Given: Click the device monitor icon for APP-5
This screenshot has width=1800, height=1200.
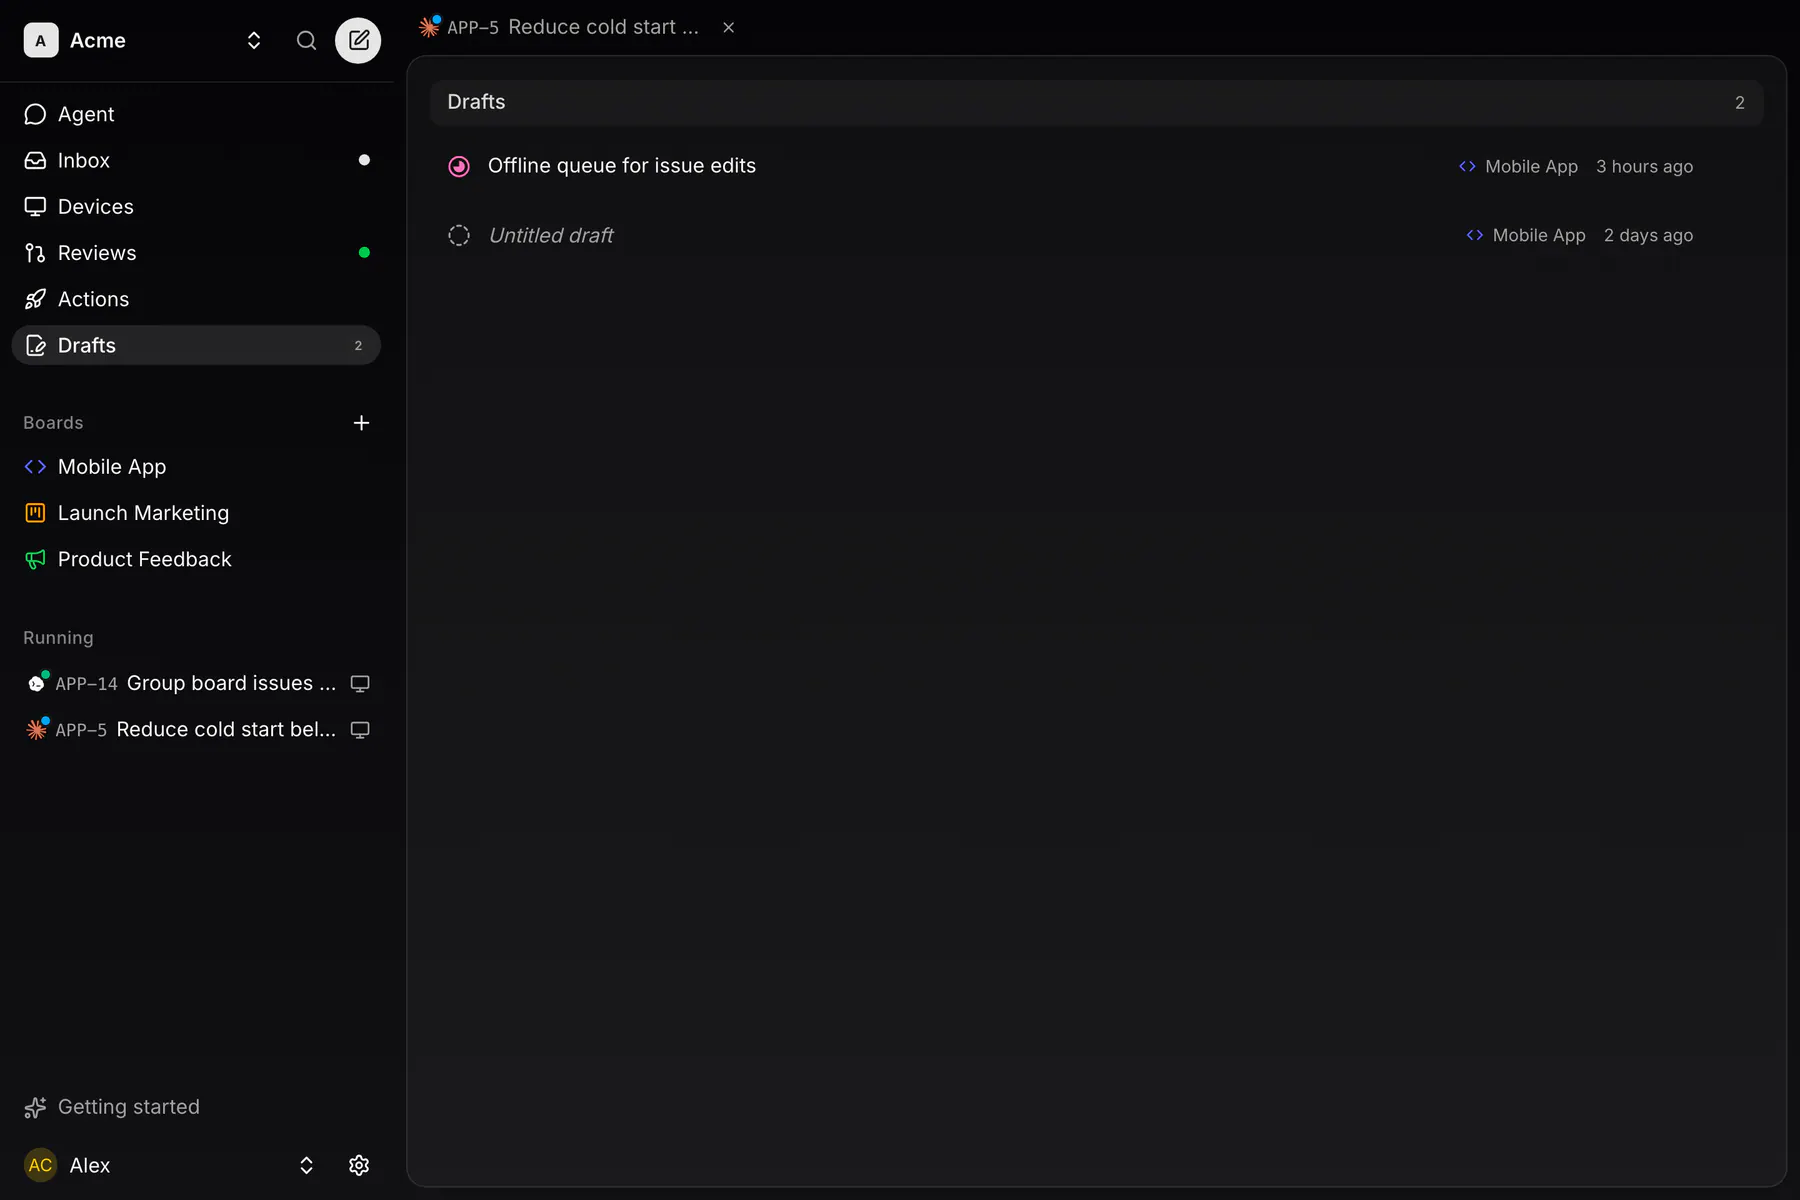Looking at the screenshot, I should [x=360, y=730].
